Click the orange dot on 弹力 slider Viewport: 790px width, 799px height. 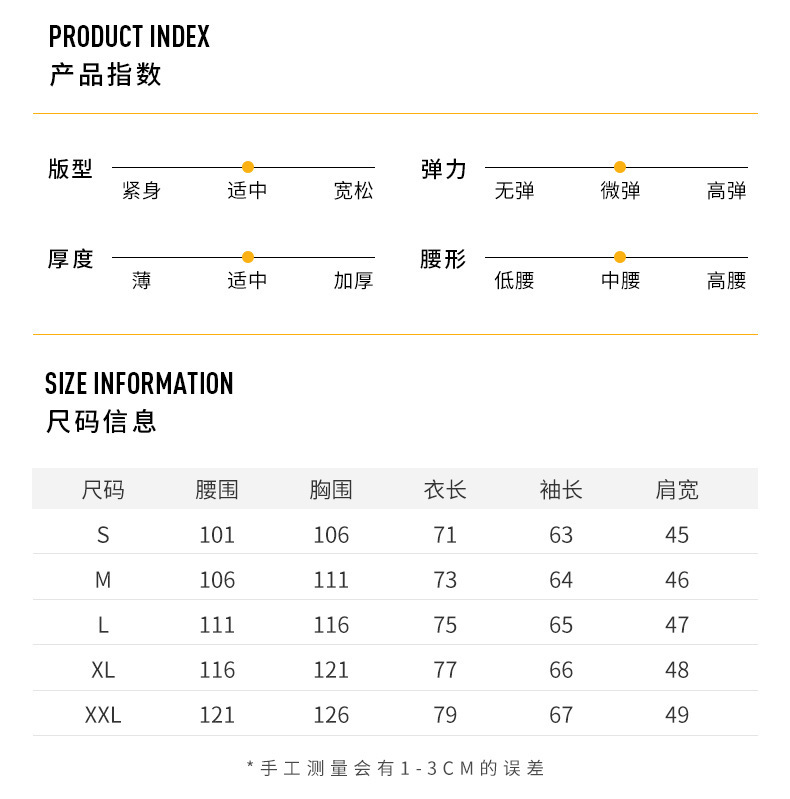[620, 167]
